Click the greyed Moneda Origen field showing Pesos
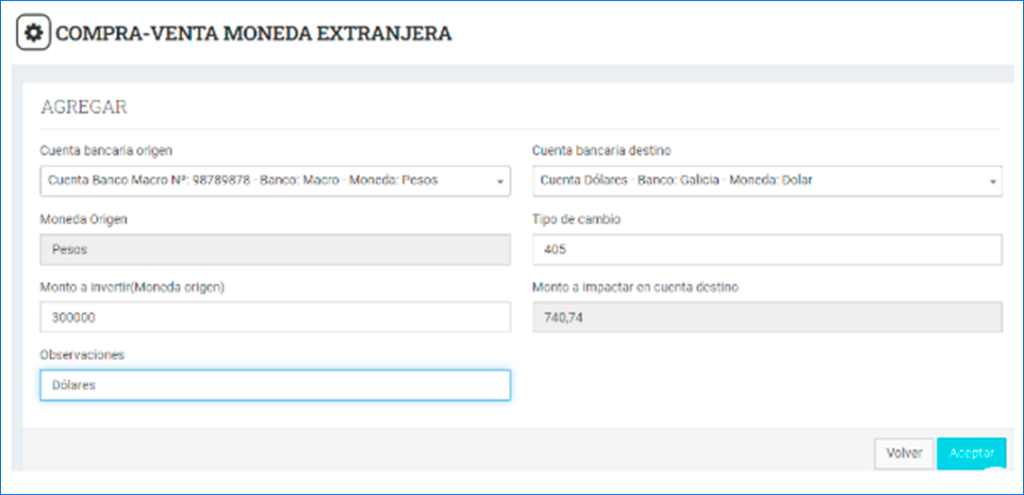This screenshot has width=1024, height=495. (x=275, y=249)
